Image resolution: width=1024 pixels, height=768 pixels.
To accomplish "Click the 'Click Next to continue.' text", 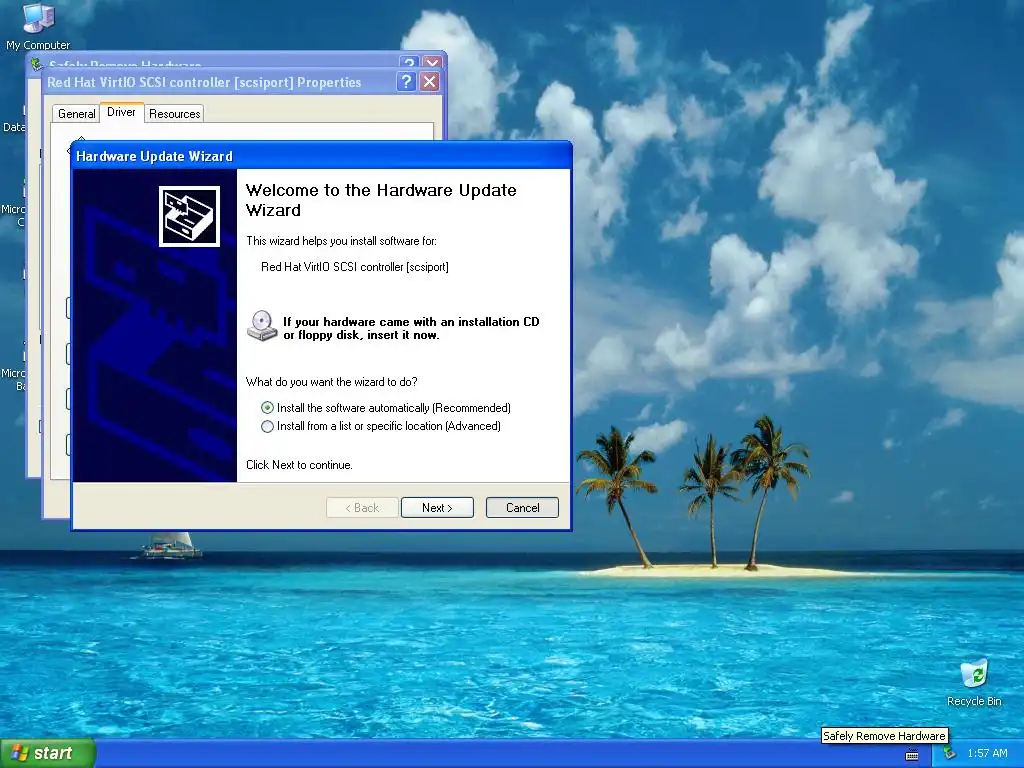I will pos(299,465).
